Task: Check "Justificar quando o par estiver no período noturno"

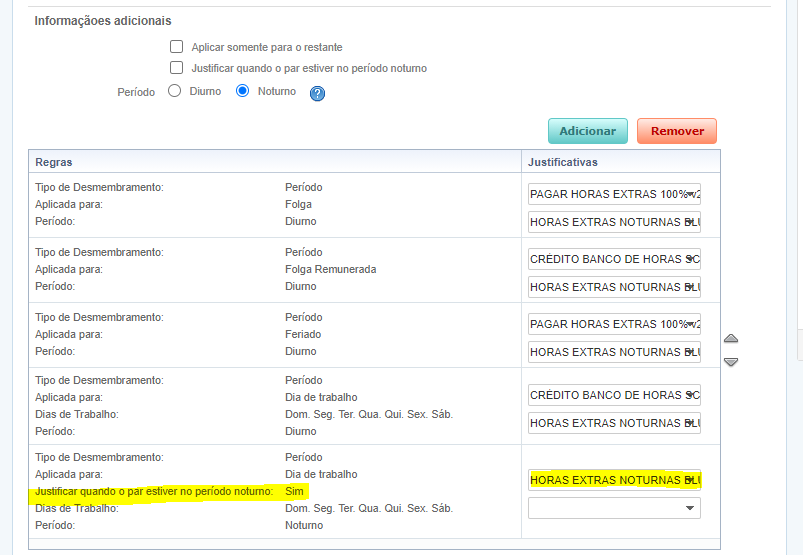Action: 177,68
